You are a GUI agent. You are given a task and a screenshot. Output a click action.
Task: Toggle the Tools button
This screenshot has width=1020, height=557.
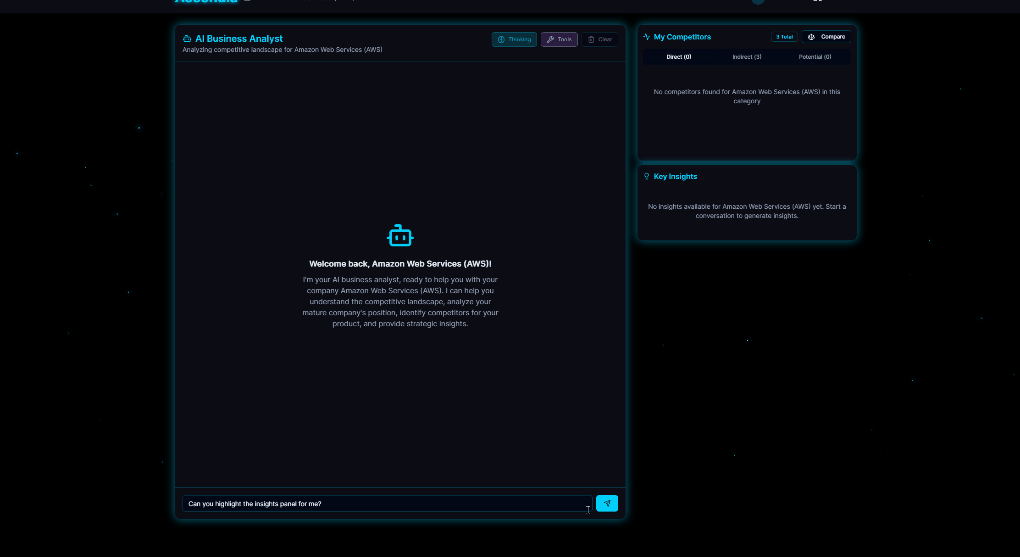559,40
